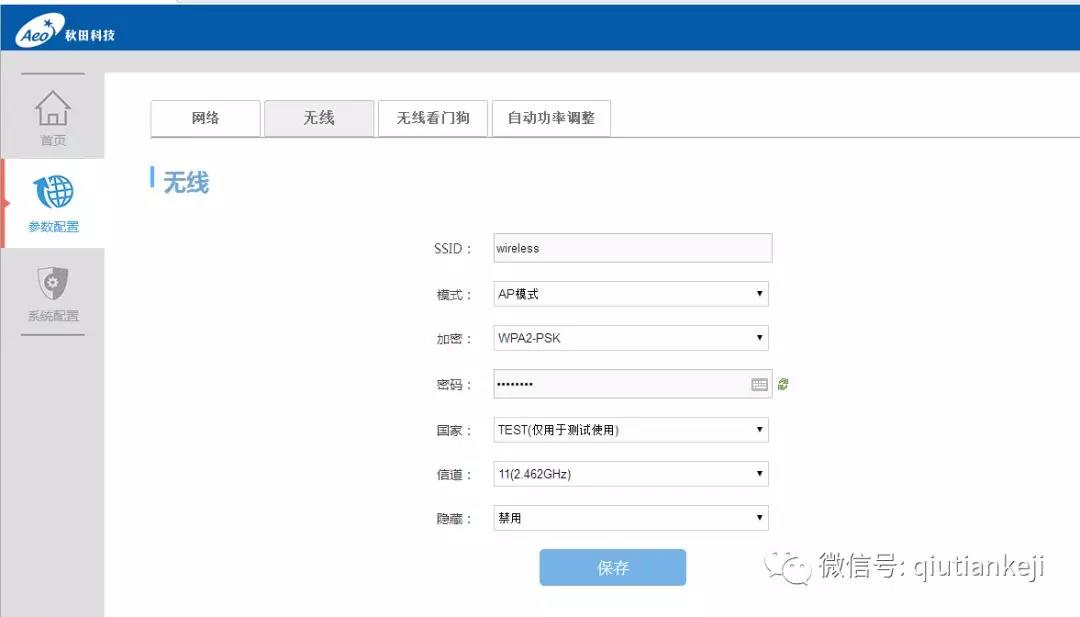Click the WeChat logo watermark icon
Viewport: 1080px width, 617px height.
[x=789, y=568]
